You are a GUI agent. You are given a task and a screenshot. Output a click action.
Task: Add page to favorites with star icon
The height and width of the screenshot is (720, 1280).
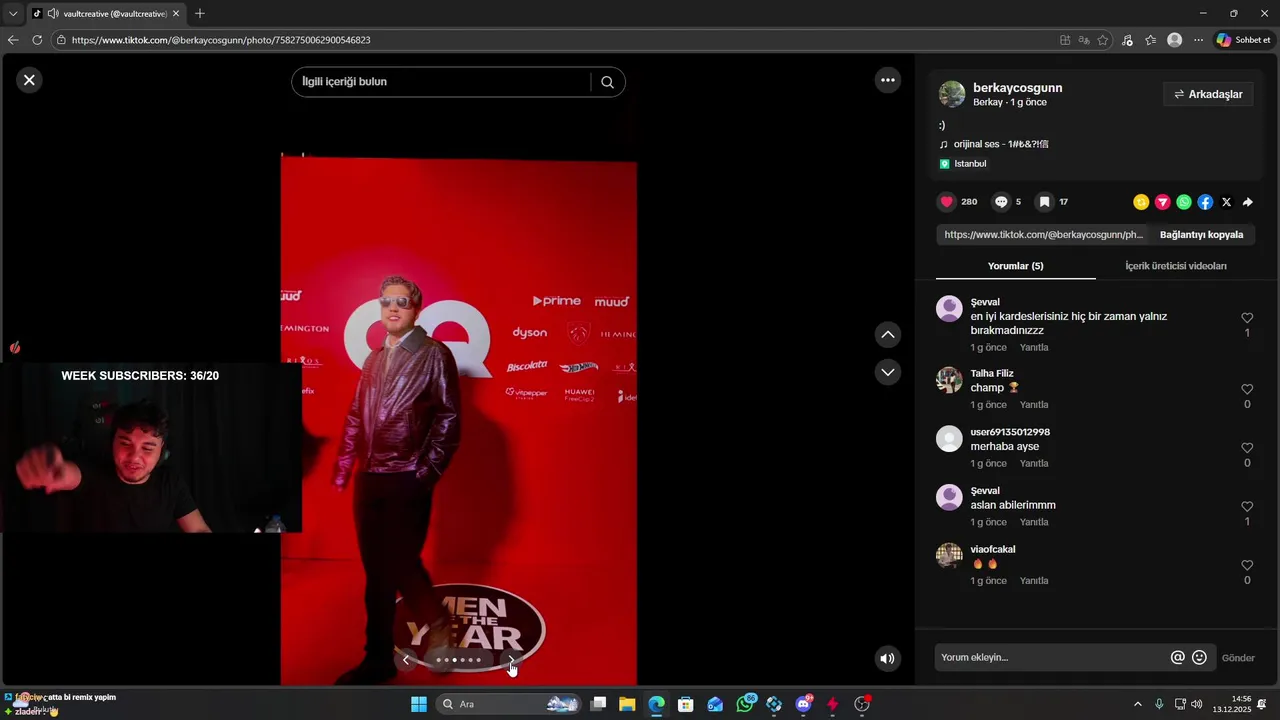coord(1103,40)
